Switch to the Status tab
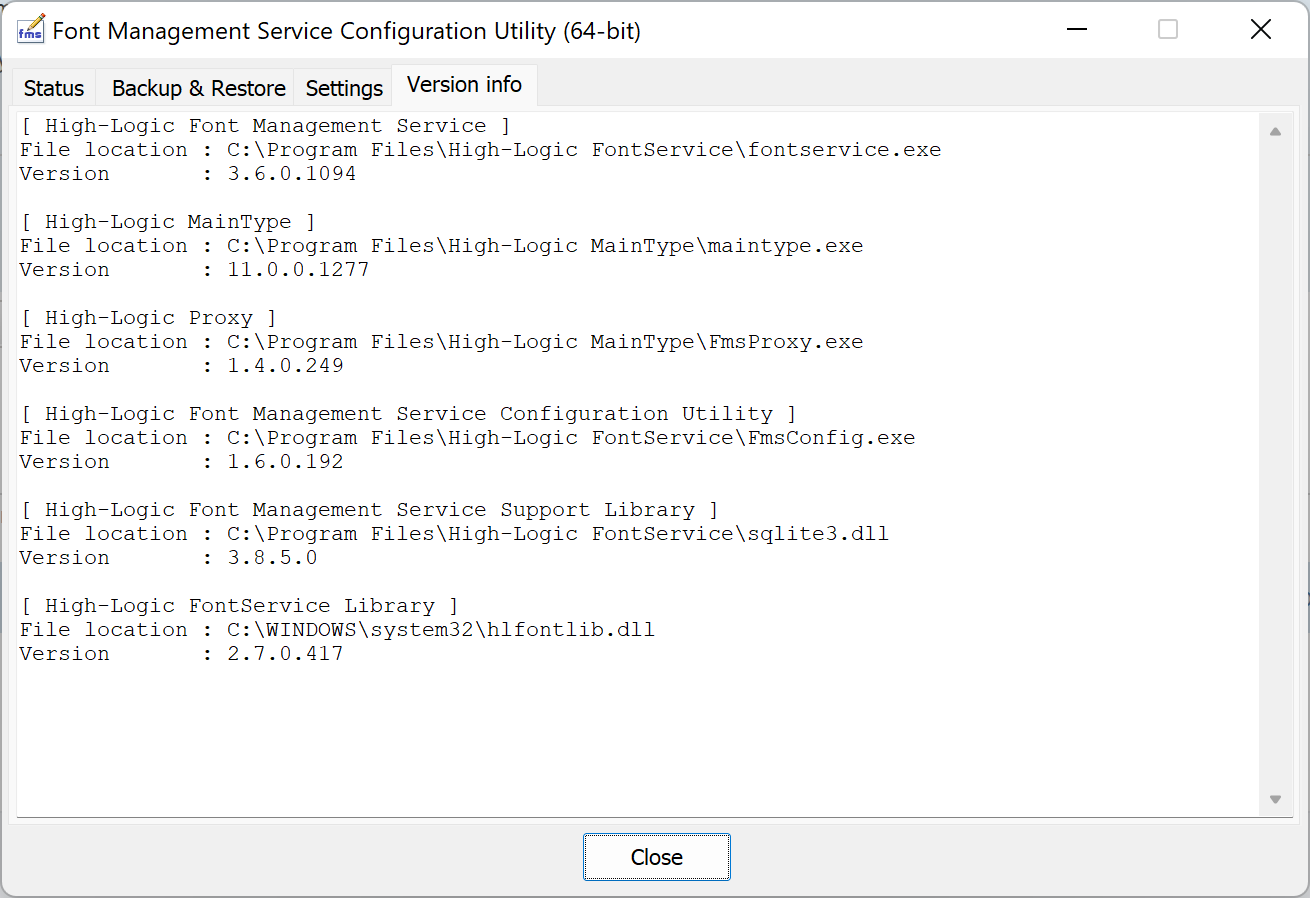The width and height of the screenshot is (1310, 898). [x=54, y=88]
